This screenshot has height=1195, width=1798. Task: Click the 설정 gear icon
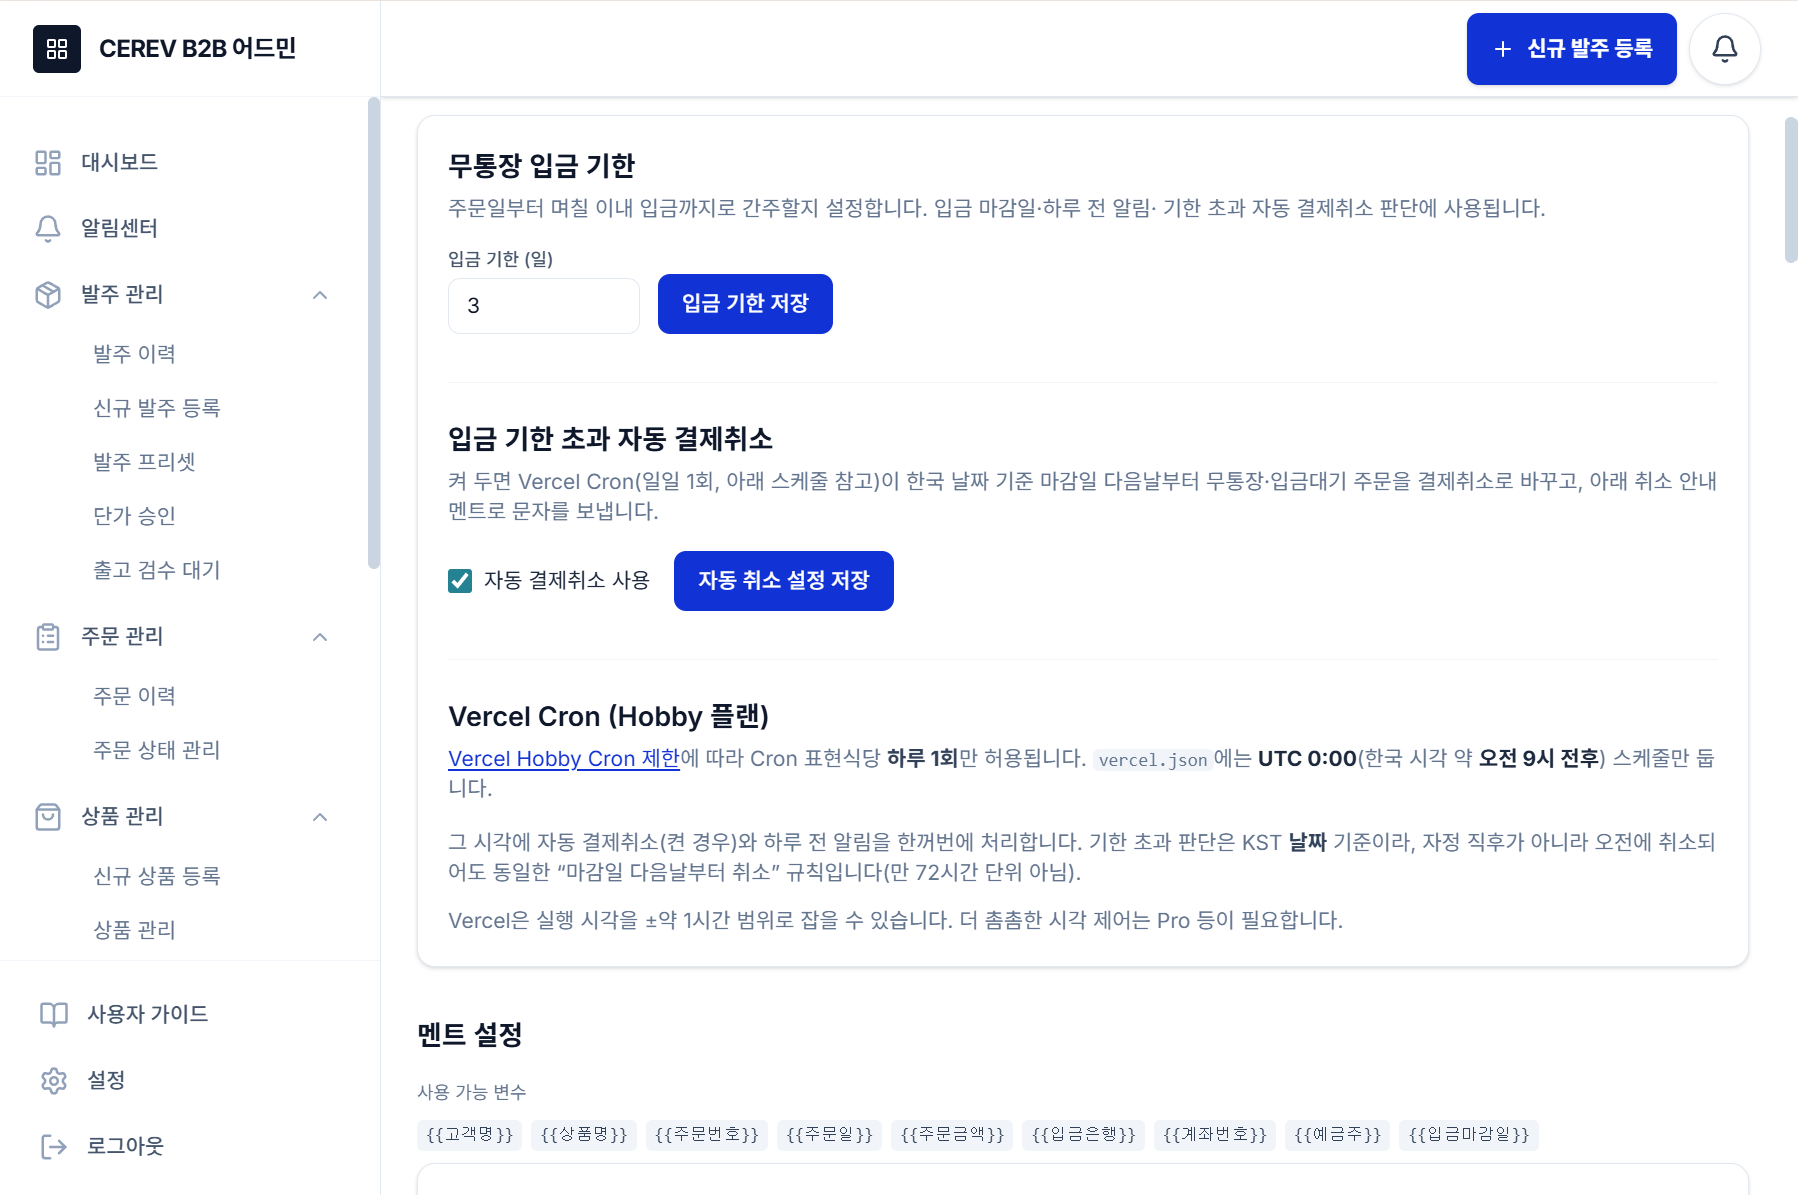52,1080
